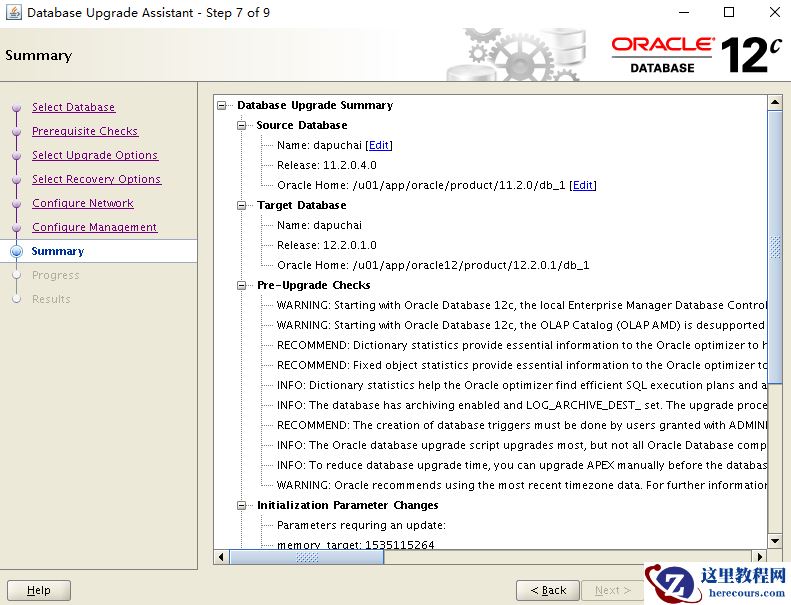Image resolution: width=791 pixels, height=605 pixels.
Task: Click the horizontal scrollbar thumb
Action: coord(307,557)
